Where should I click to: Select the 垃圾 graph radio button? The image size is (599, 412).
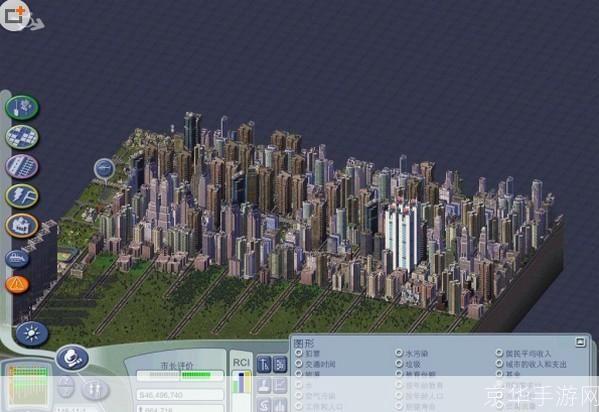coord(399,363)
